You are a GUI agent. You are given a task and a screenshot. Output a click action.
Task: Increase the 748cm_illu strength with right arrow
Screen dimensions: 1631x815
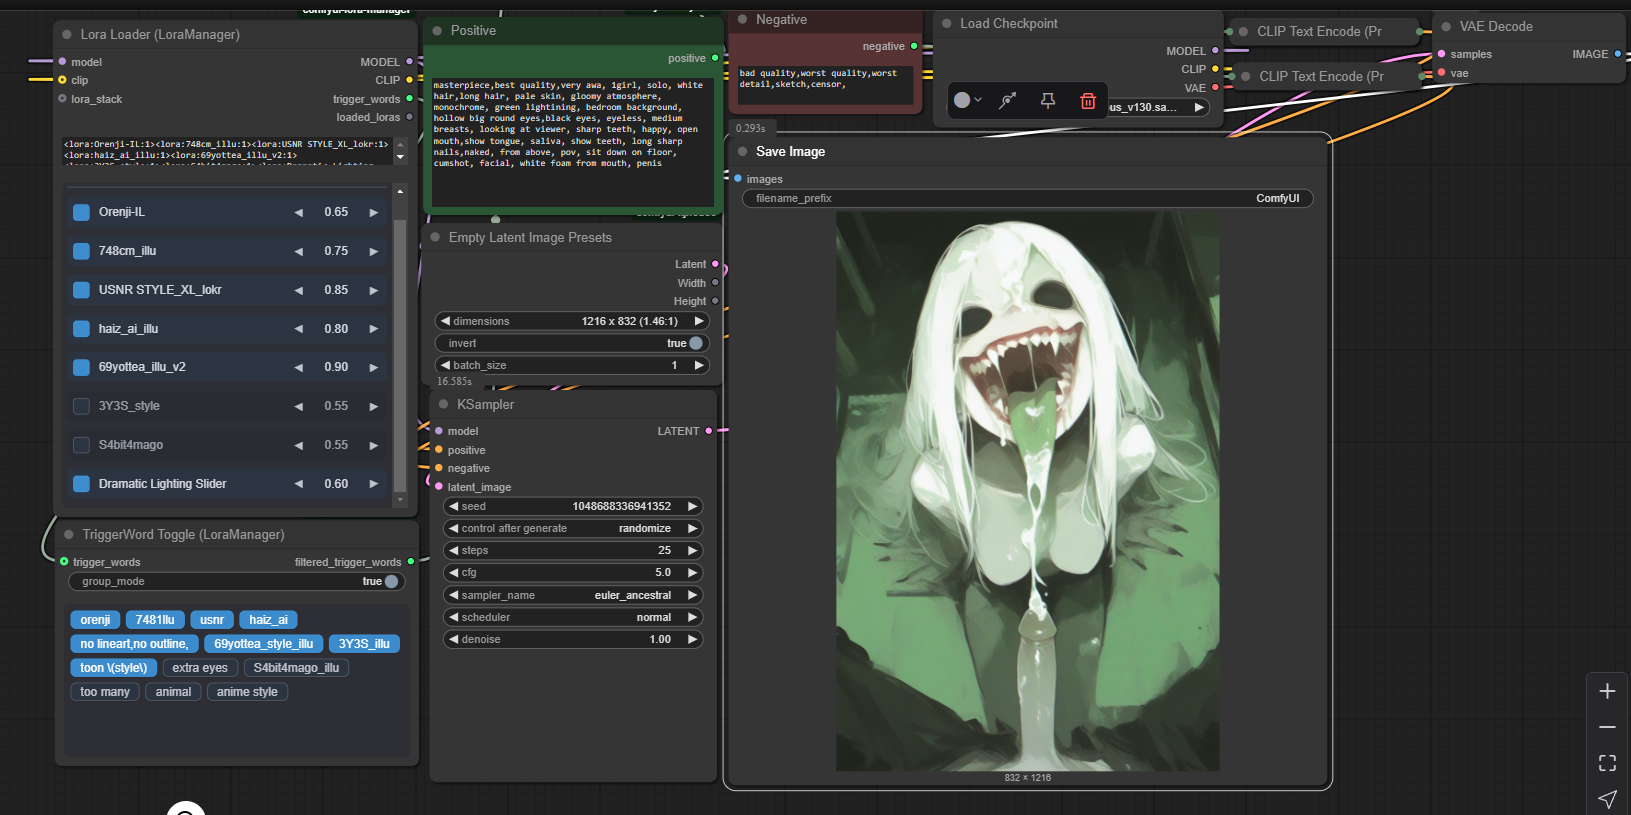click(374, 252)
